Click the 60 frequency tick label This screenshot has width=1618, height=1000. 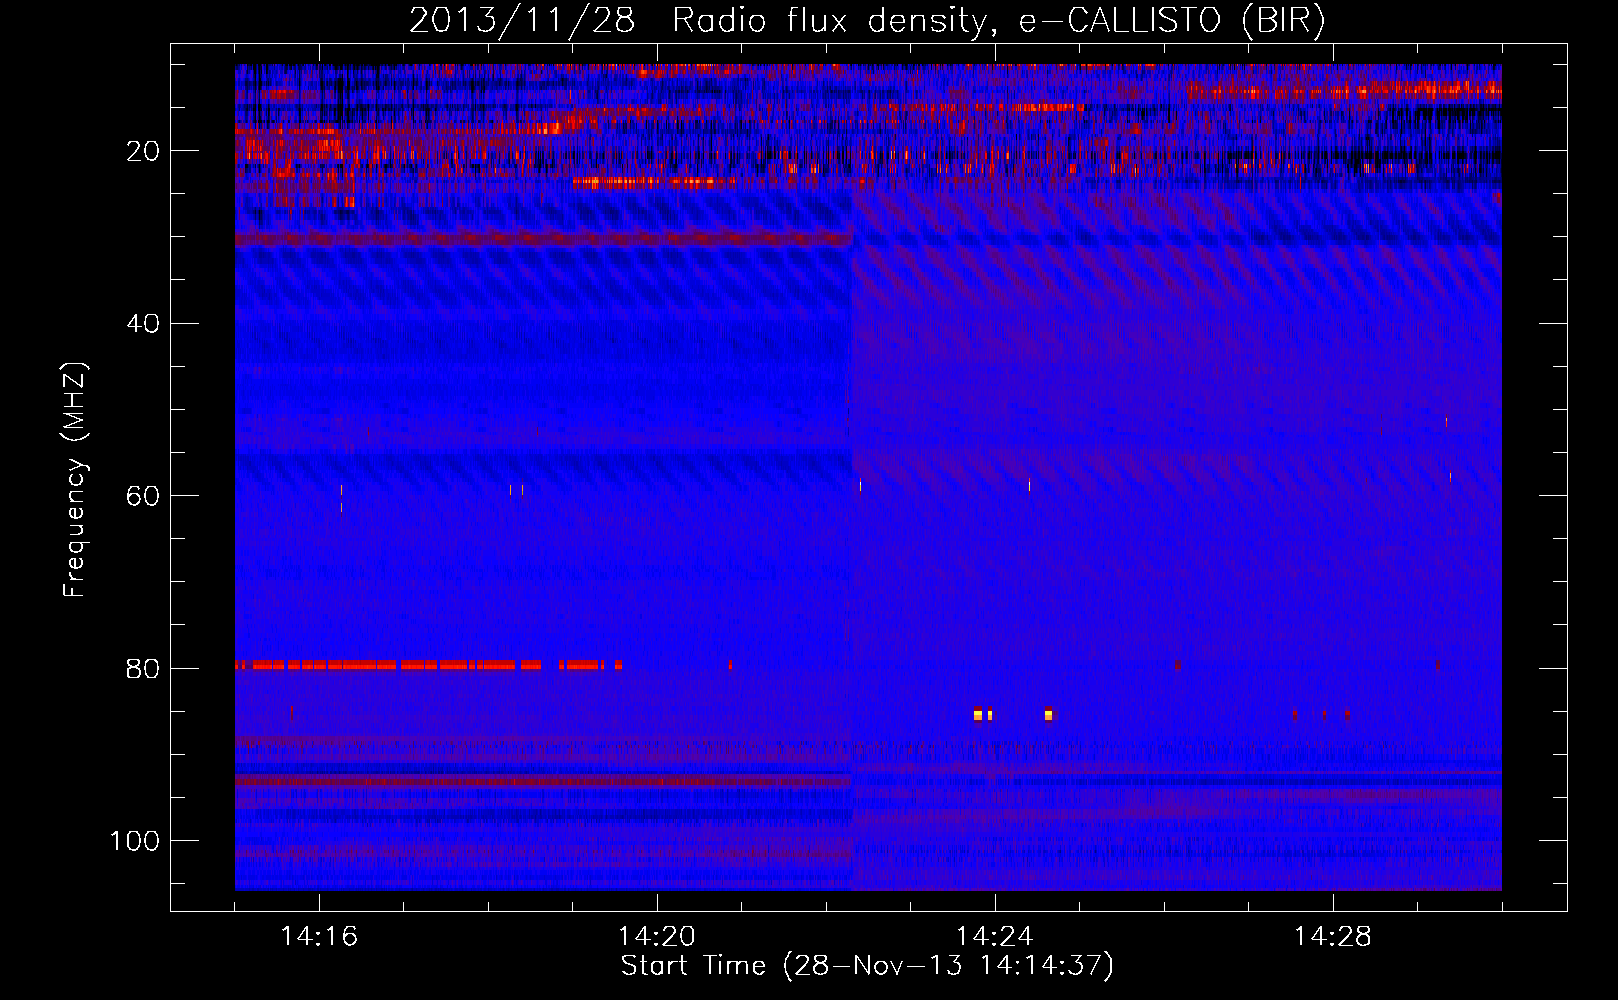click(143, 497)
